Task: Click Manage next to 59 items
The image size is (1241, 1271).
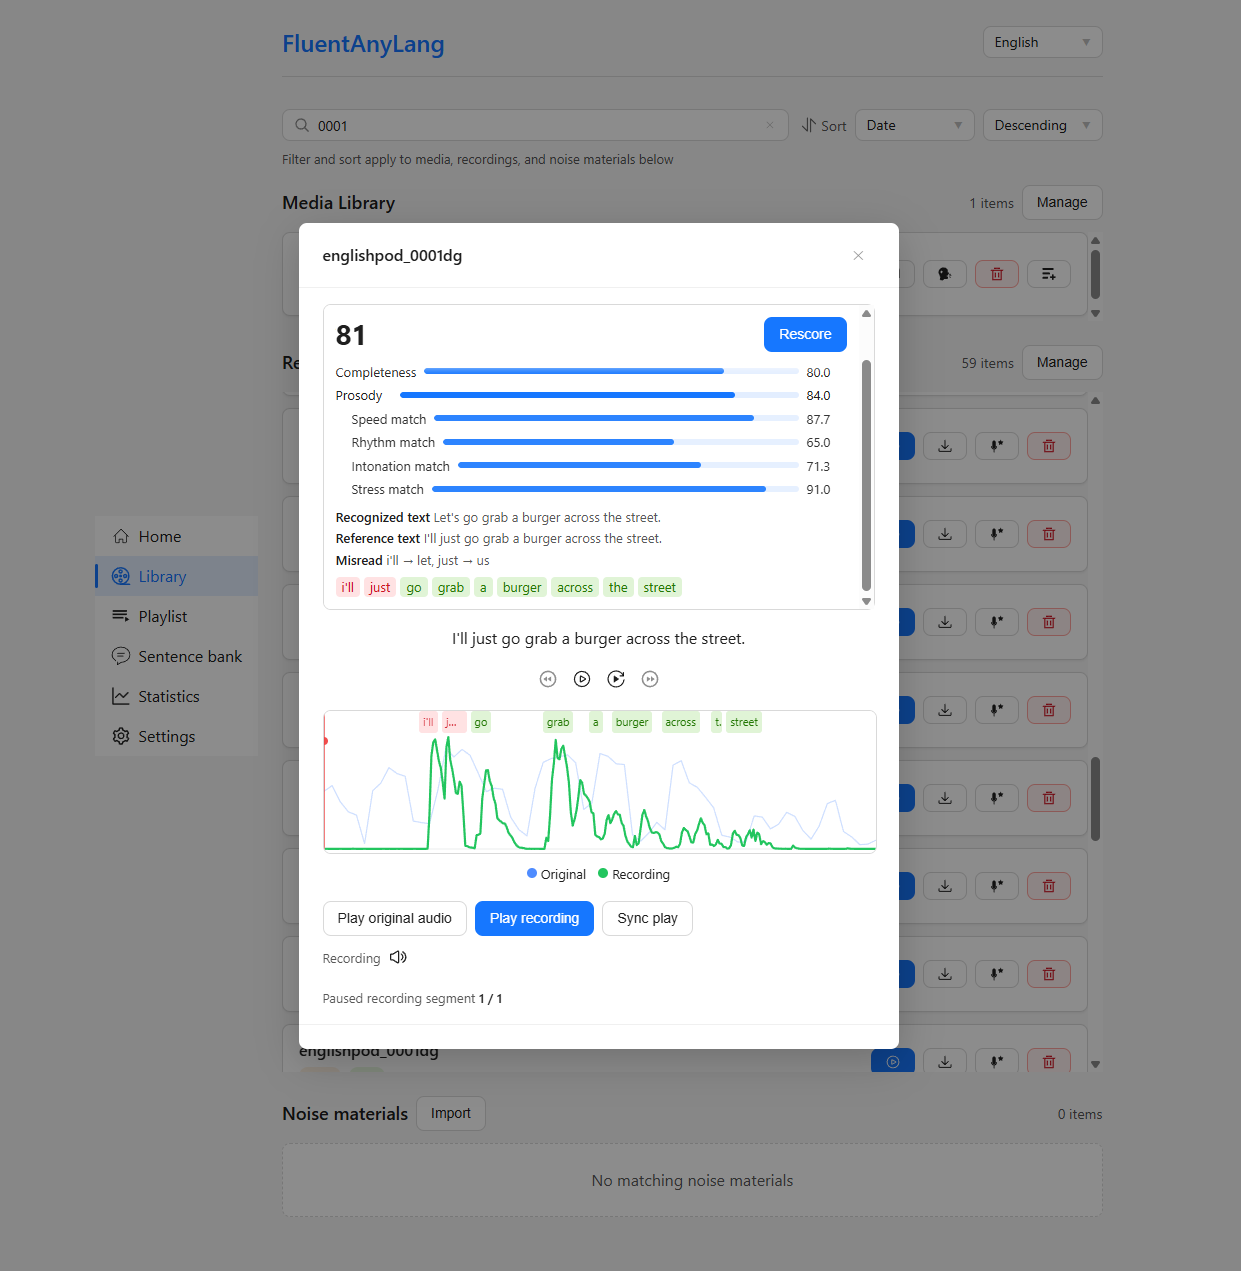Action: [1062, 362]
